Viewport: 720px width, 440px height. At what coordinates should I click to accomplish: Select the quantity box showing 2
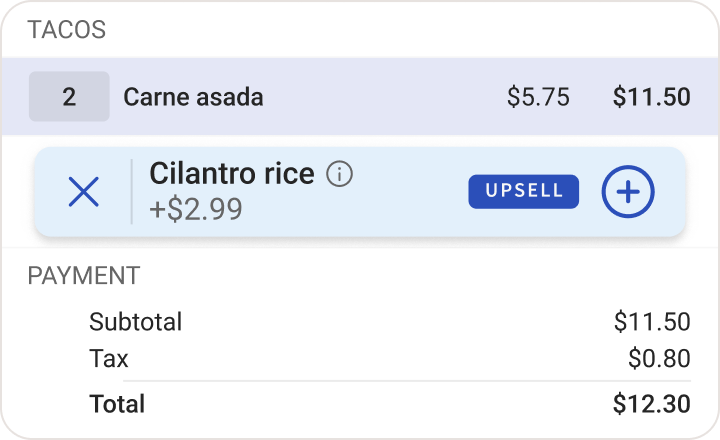(x=69, y=97)
